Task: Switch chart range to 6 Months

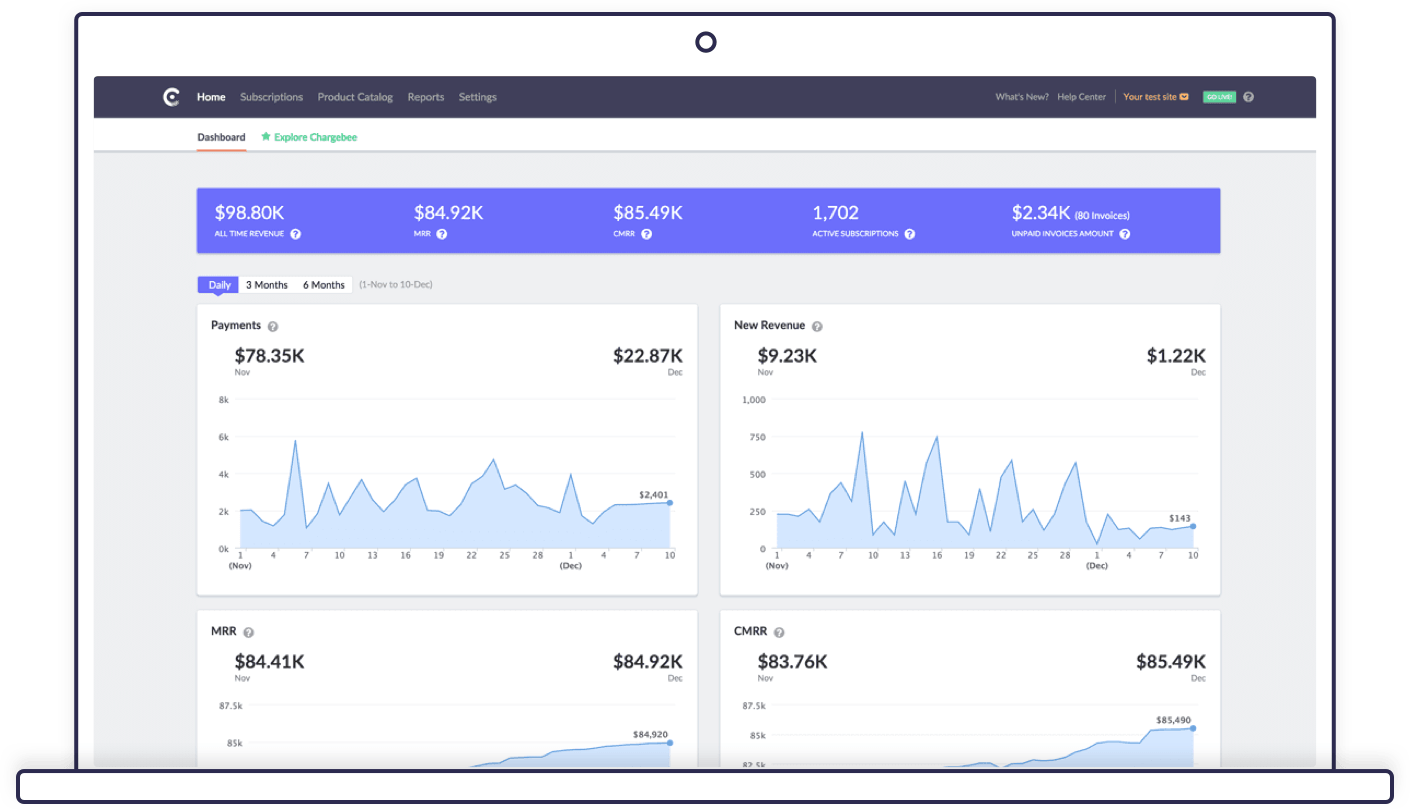Action: 324,285
